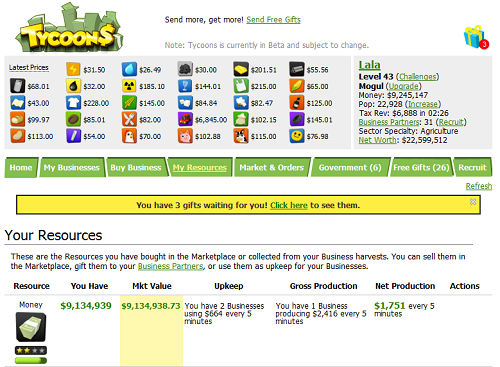This screenshot has width=500, height=367.
Task: Click the green progress bar under Money
Action: (x=31, y=360)
